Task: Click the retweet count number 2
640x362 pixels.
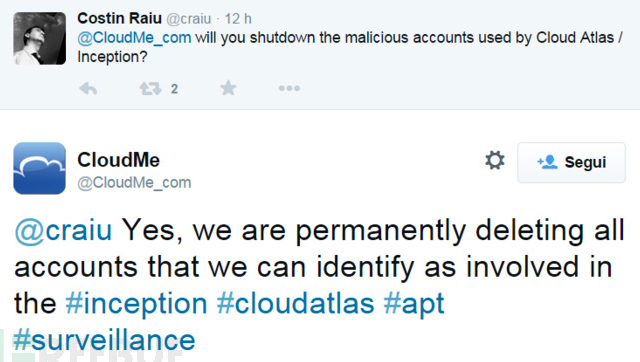Action: pyautogui.click(x=174, y=89)
